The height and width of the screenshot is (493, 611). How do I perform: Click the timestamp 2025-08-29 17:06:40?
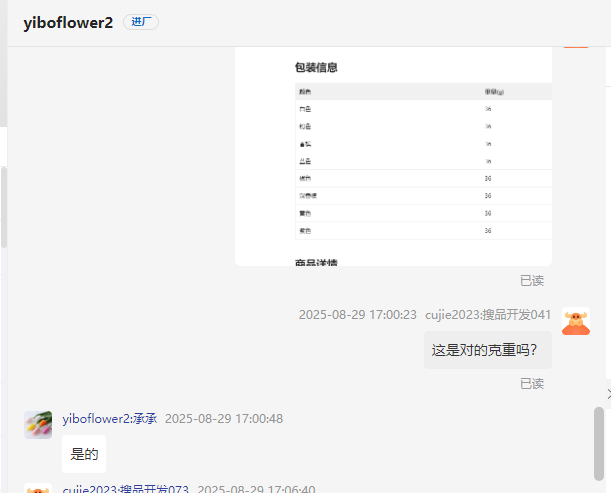tap(256, 489)
